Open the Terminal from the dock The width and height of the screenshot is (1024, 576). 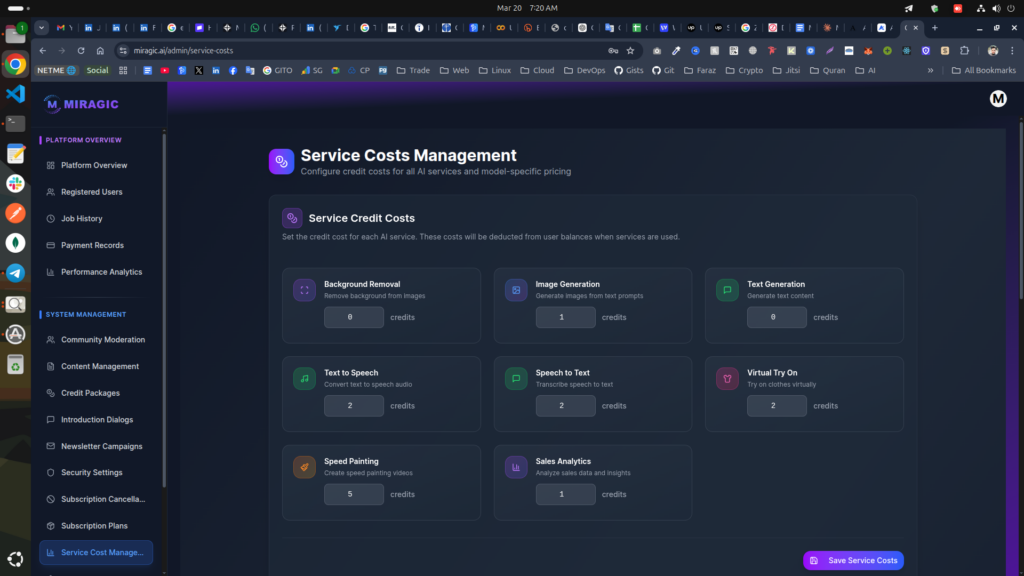click(x=15, y=123)
